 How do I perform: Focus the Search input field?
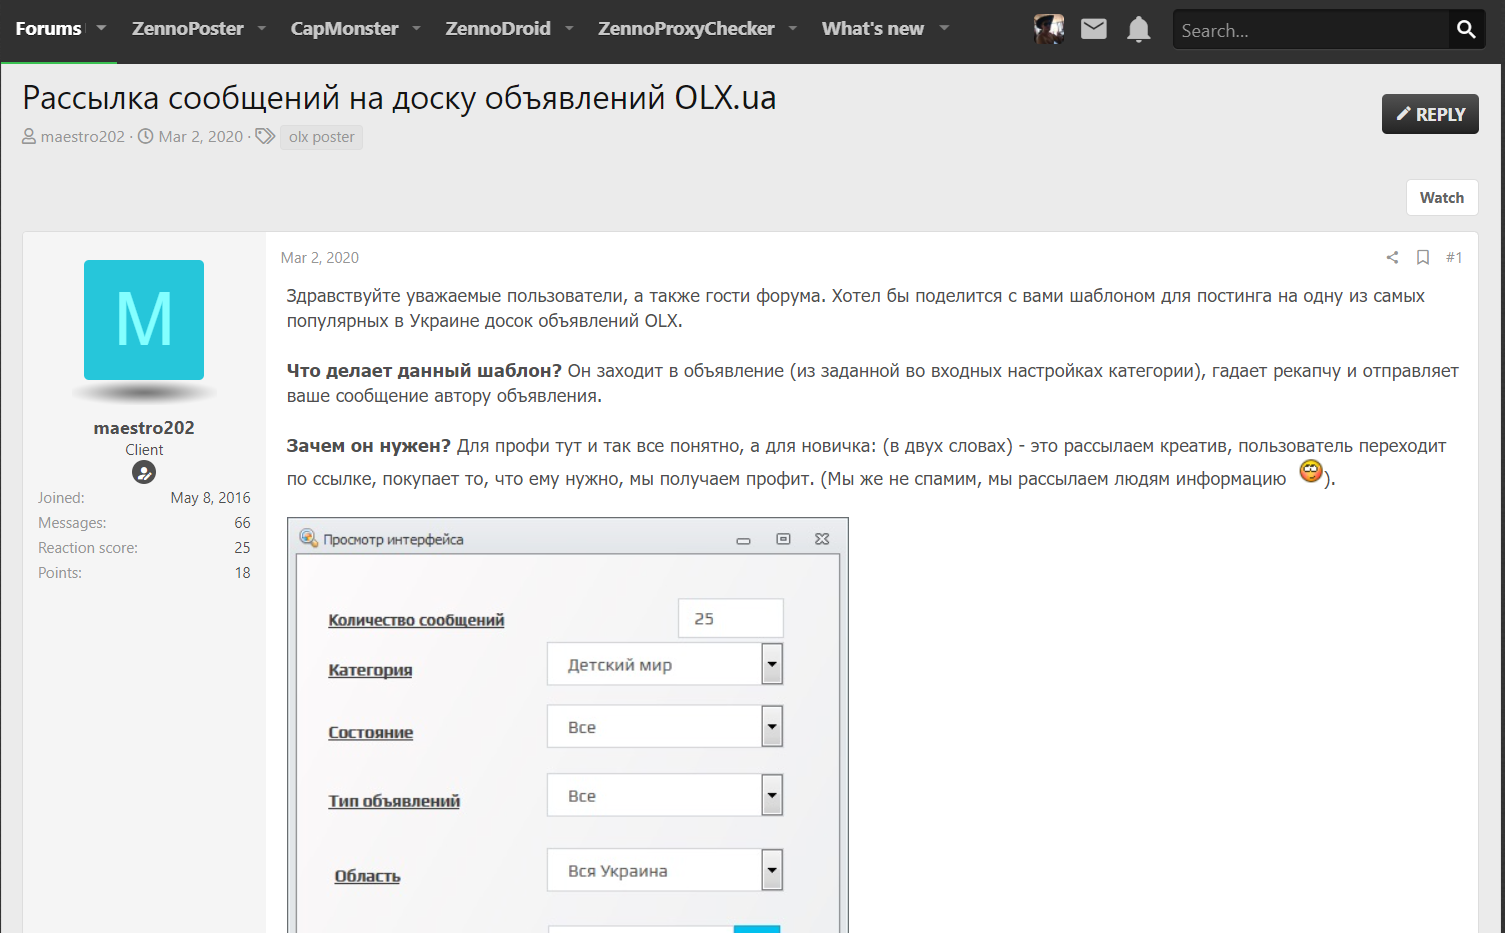1310,30
